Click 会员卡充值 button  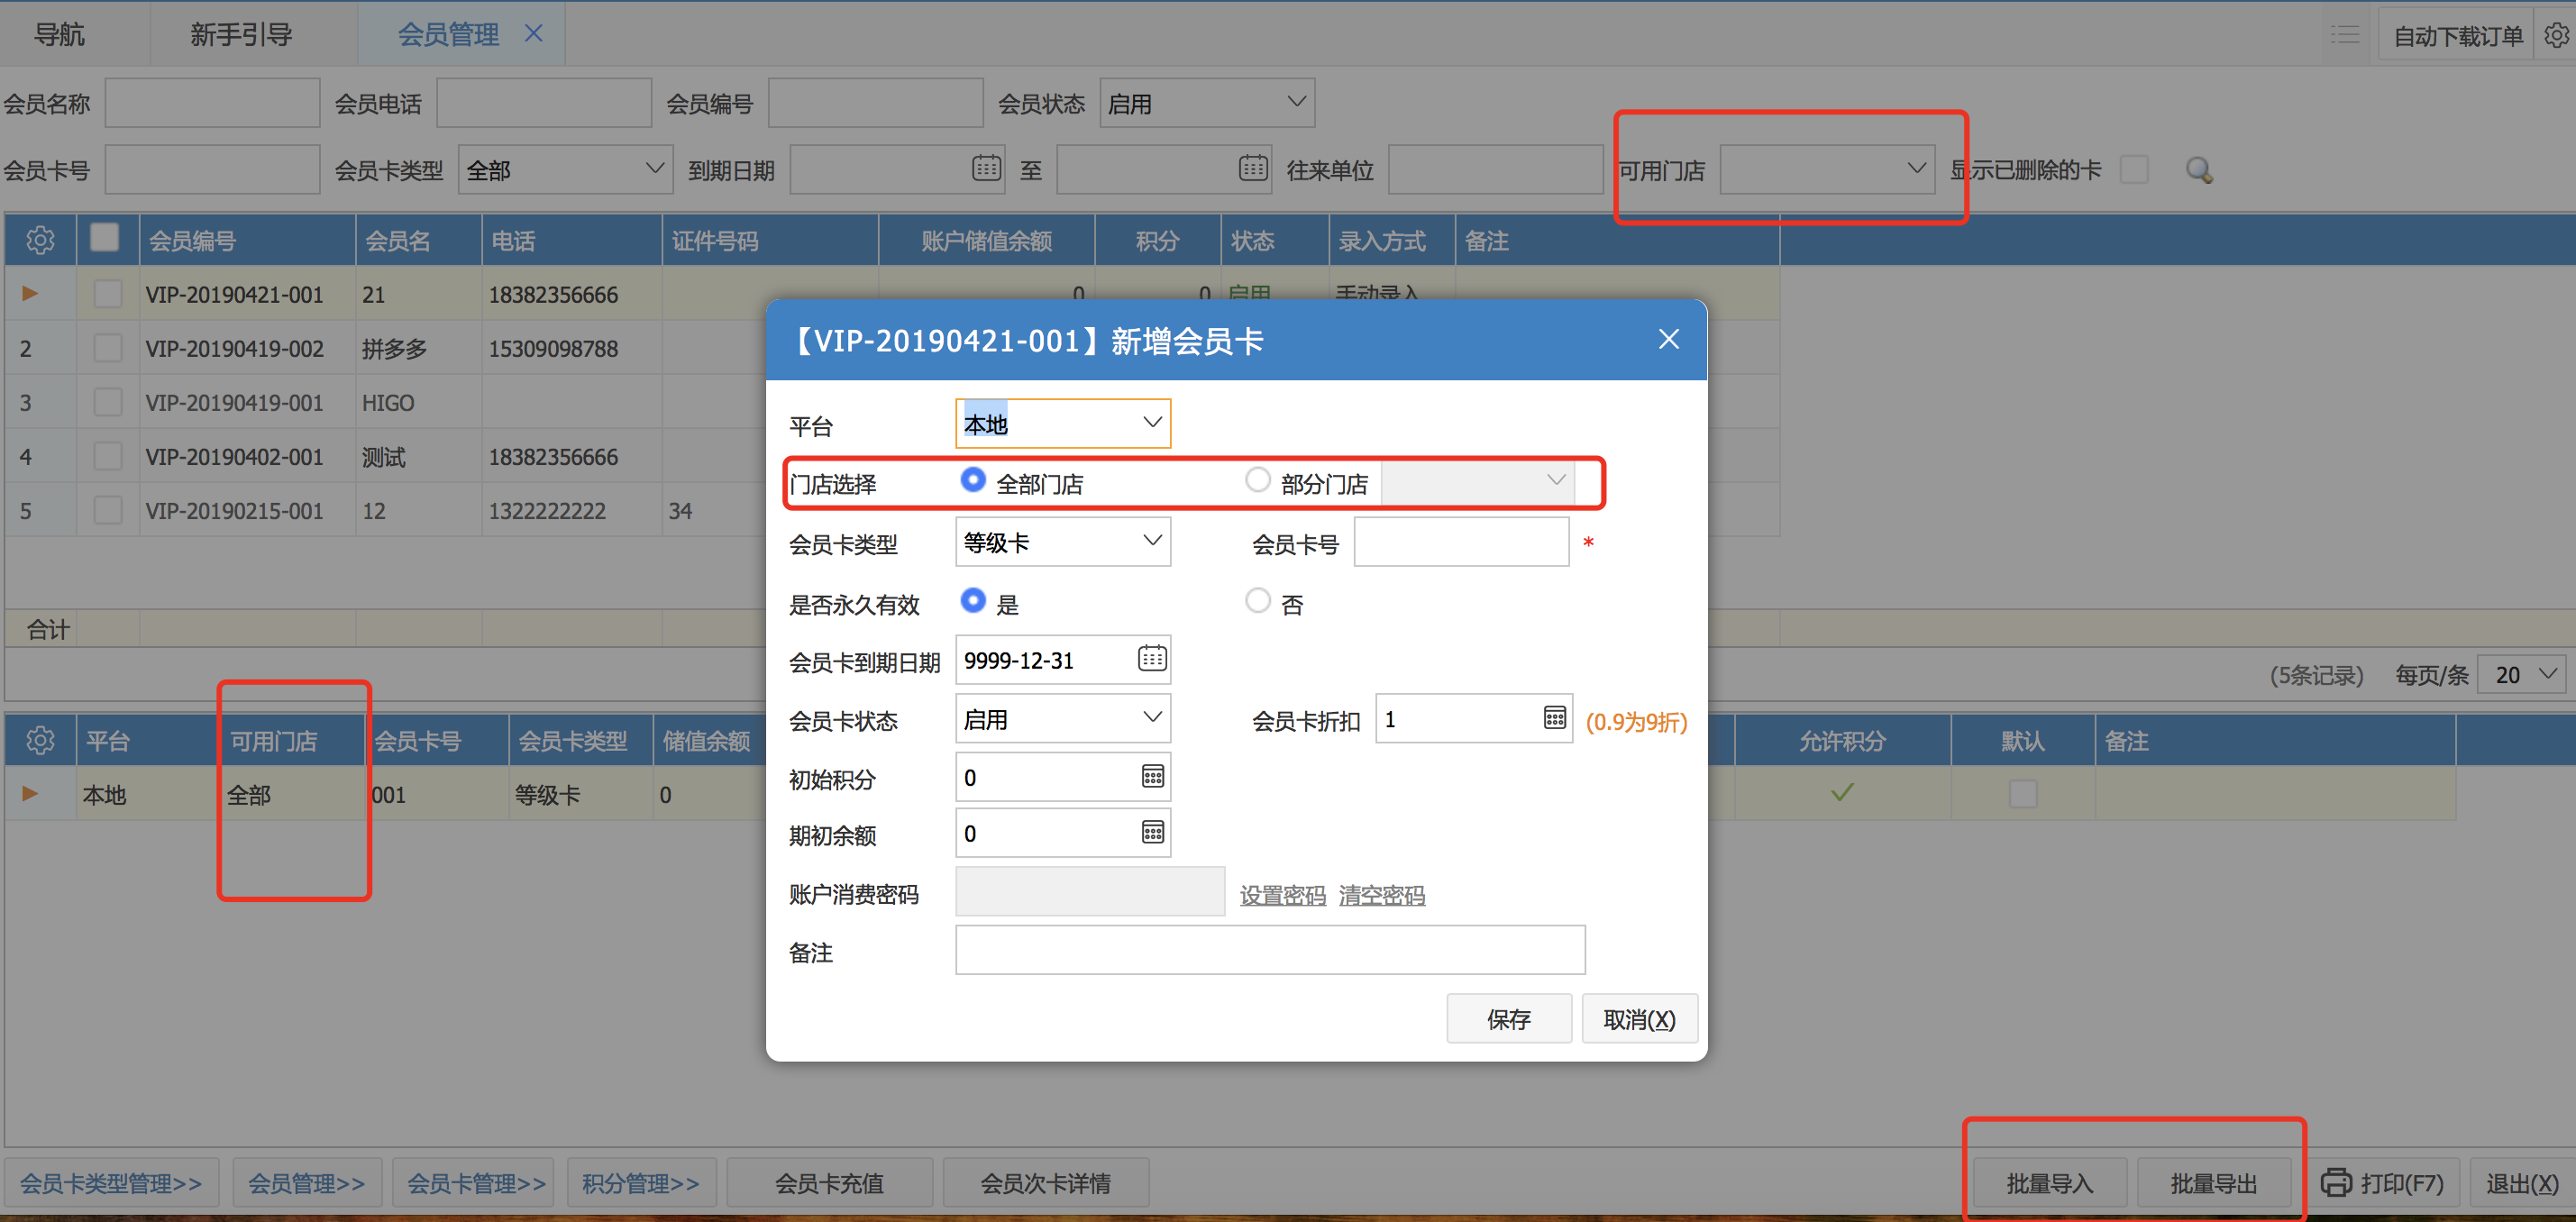[829, 1183]
